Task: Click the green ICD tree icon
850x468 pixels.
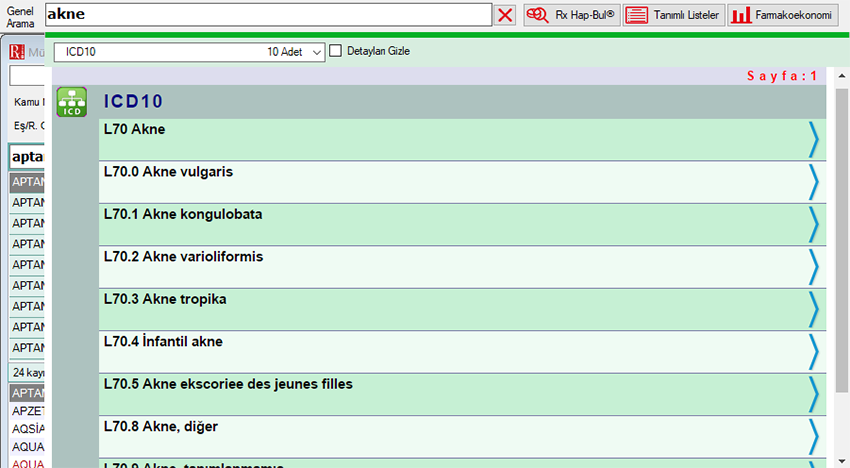Action: pyautogui.click(x=71, y=102)
